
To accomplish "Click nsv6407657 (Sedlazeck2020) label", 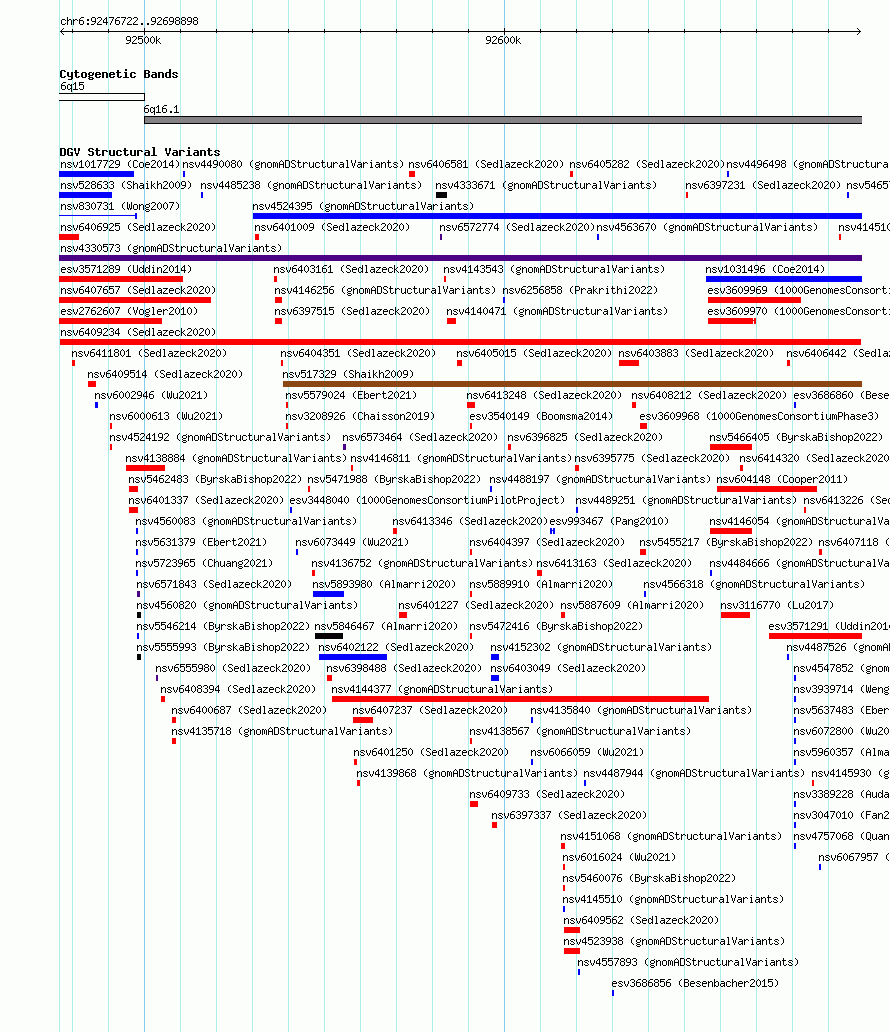I will click(x=138, y=290).
